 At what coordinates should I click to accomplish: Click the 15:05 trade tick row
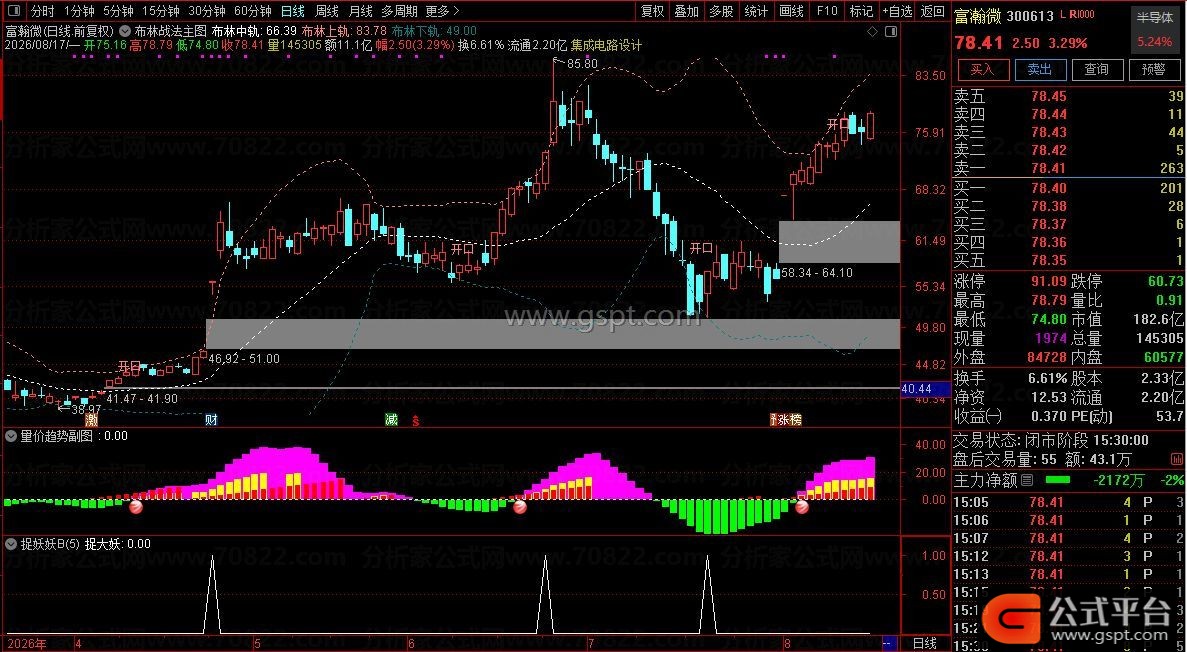click(1068, 502)
